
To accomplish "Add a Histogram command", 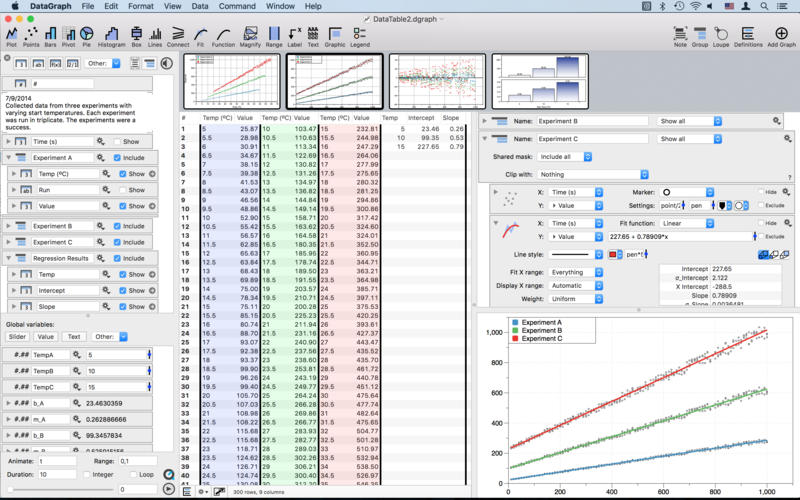I will pos(111,37).
